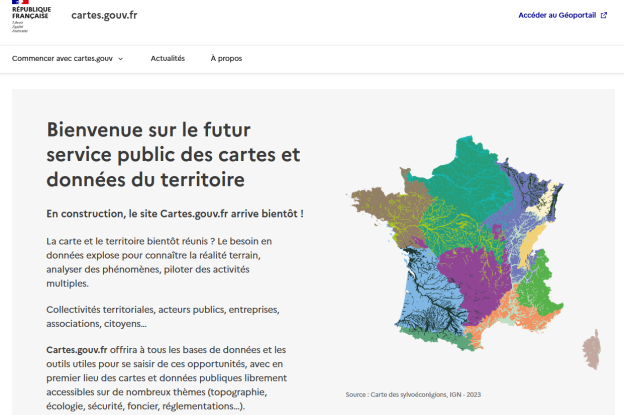Viewport: 624px width, 415px height.
Task: Open the Accéder au Géoportail link
Action: click(562, 15)
